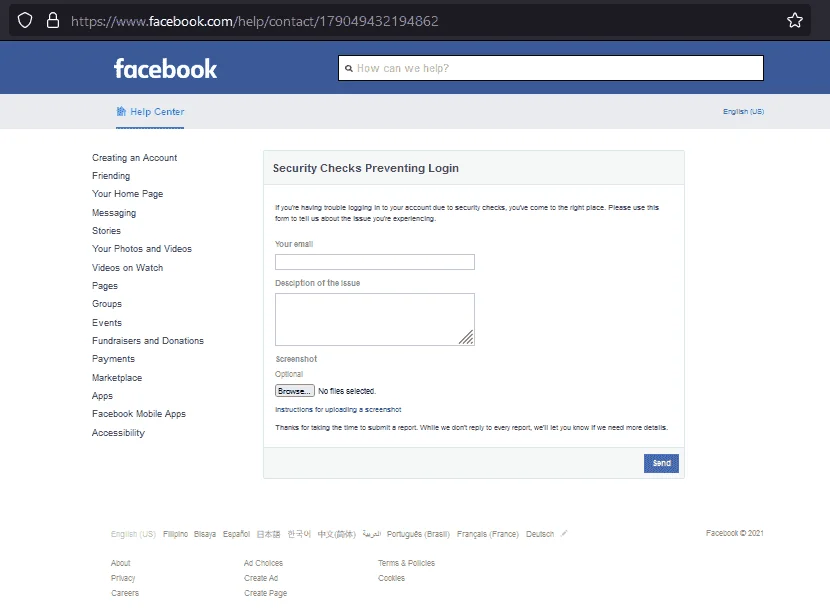Image resolution: width=830 pixels, height=615 pixels.
Task: Select Filipino language in footer
Action: (x=175, y=534)
